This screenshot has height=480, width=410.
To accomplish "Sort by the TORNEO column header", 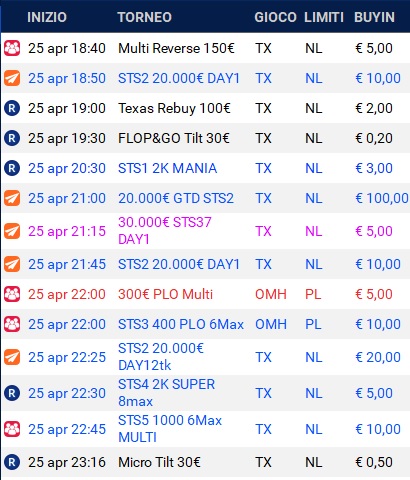I will pyautogui.click(x=145, y=17).
